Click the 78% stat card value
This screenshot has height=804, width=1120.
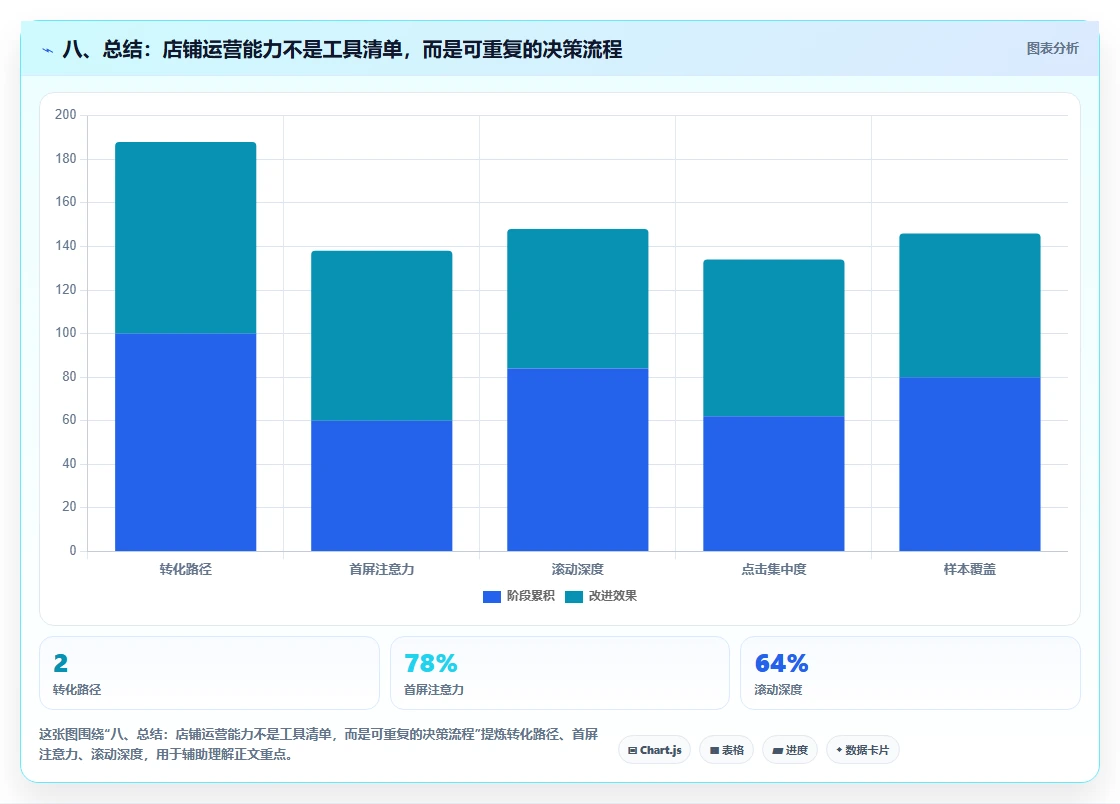pos(431,663)
